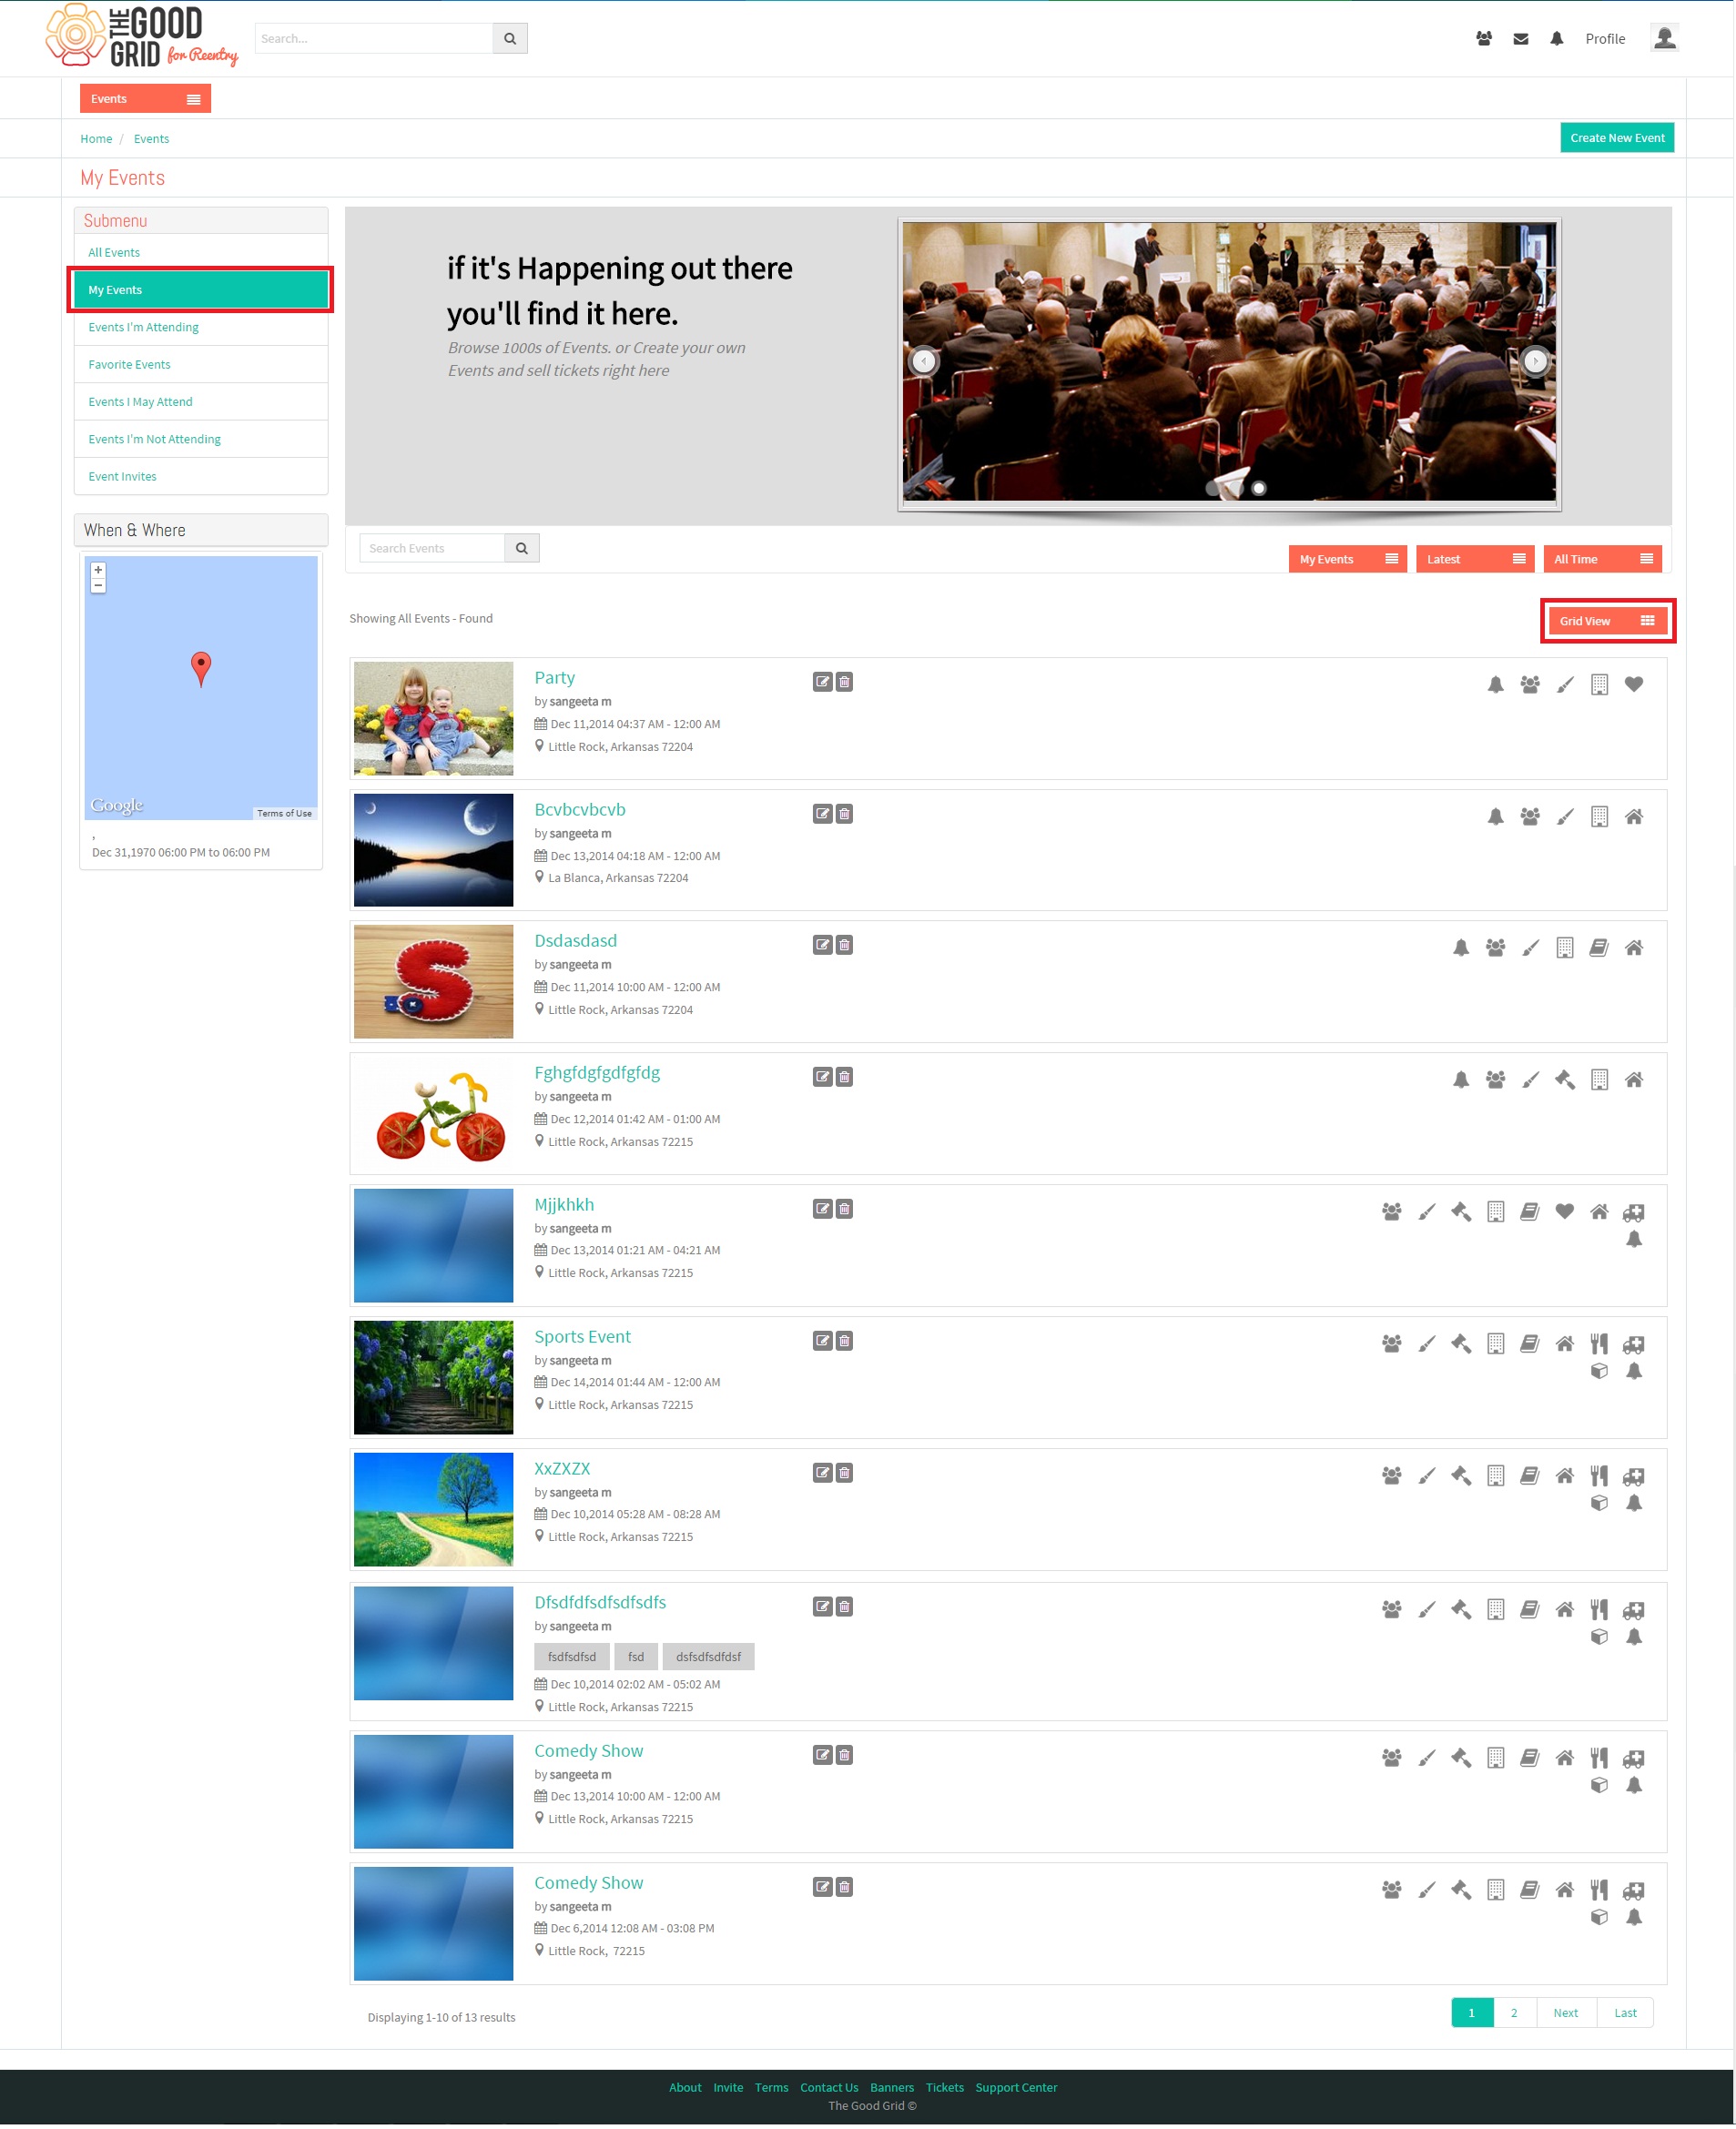Zoom in on the When & Where map
1736x2129 pixels.
click(98, 570)
